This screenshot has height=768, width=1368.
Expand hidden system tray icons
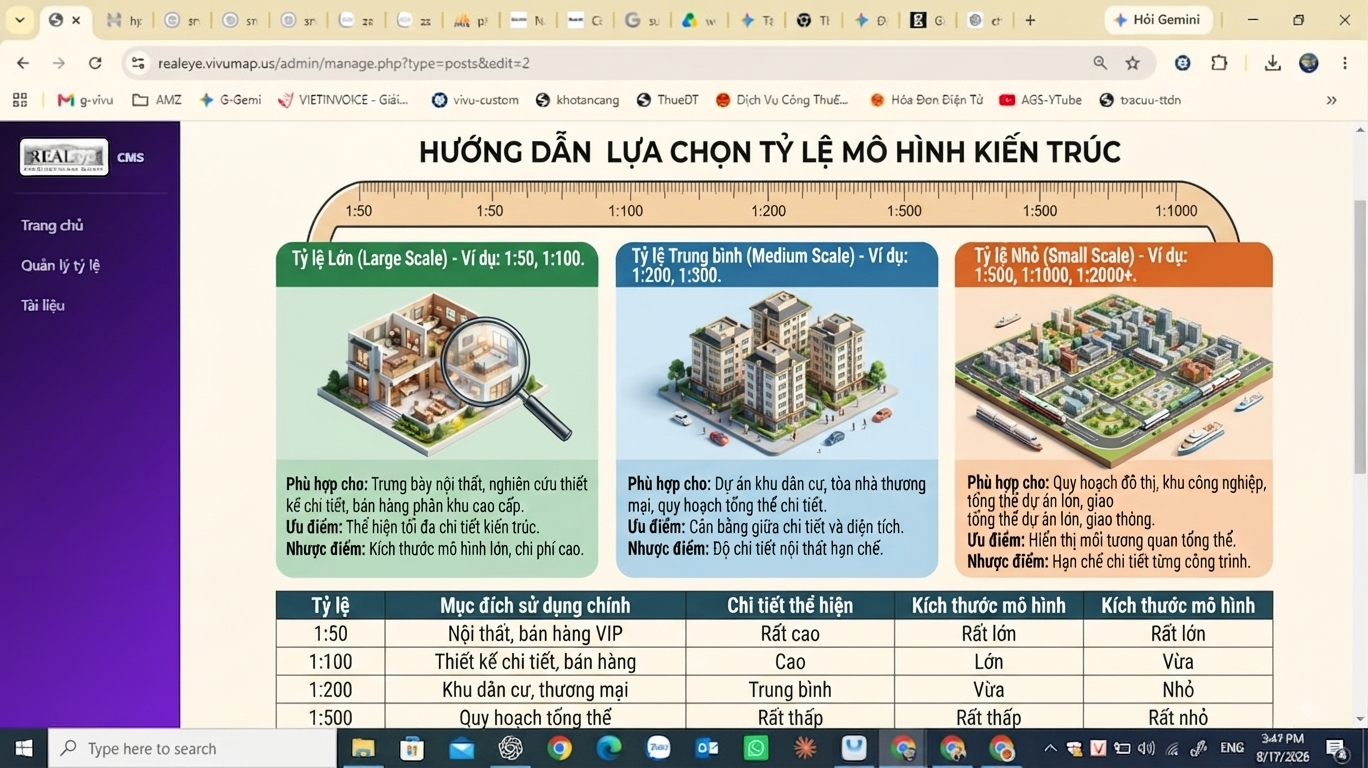point(1049,748)
